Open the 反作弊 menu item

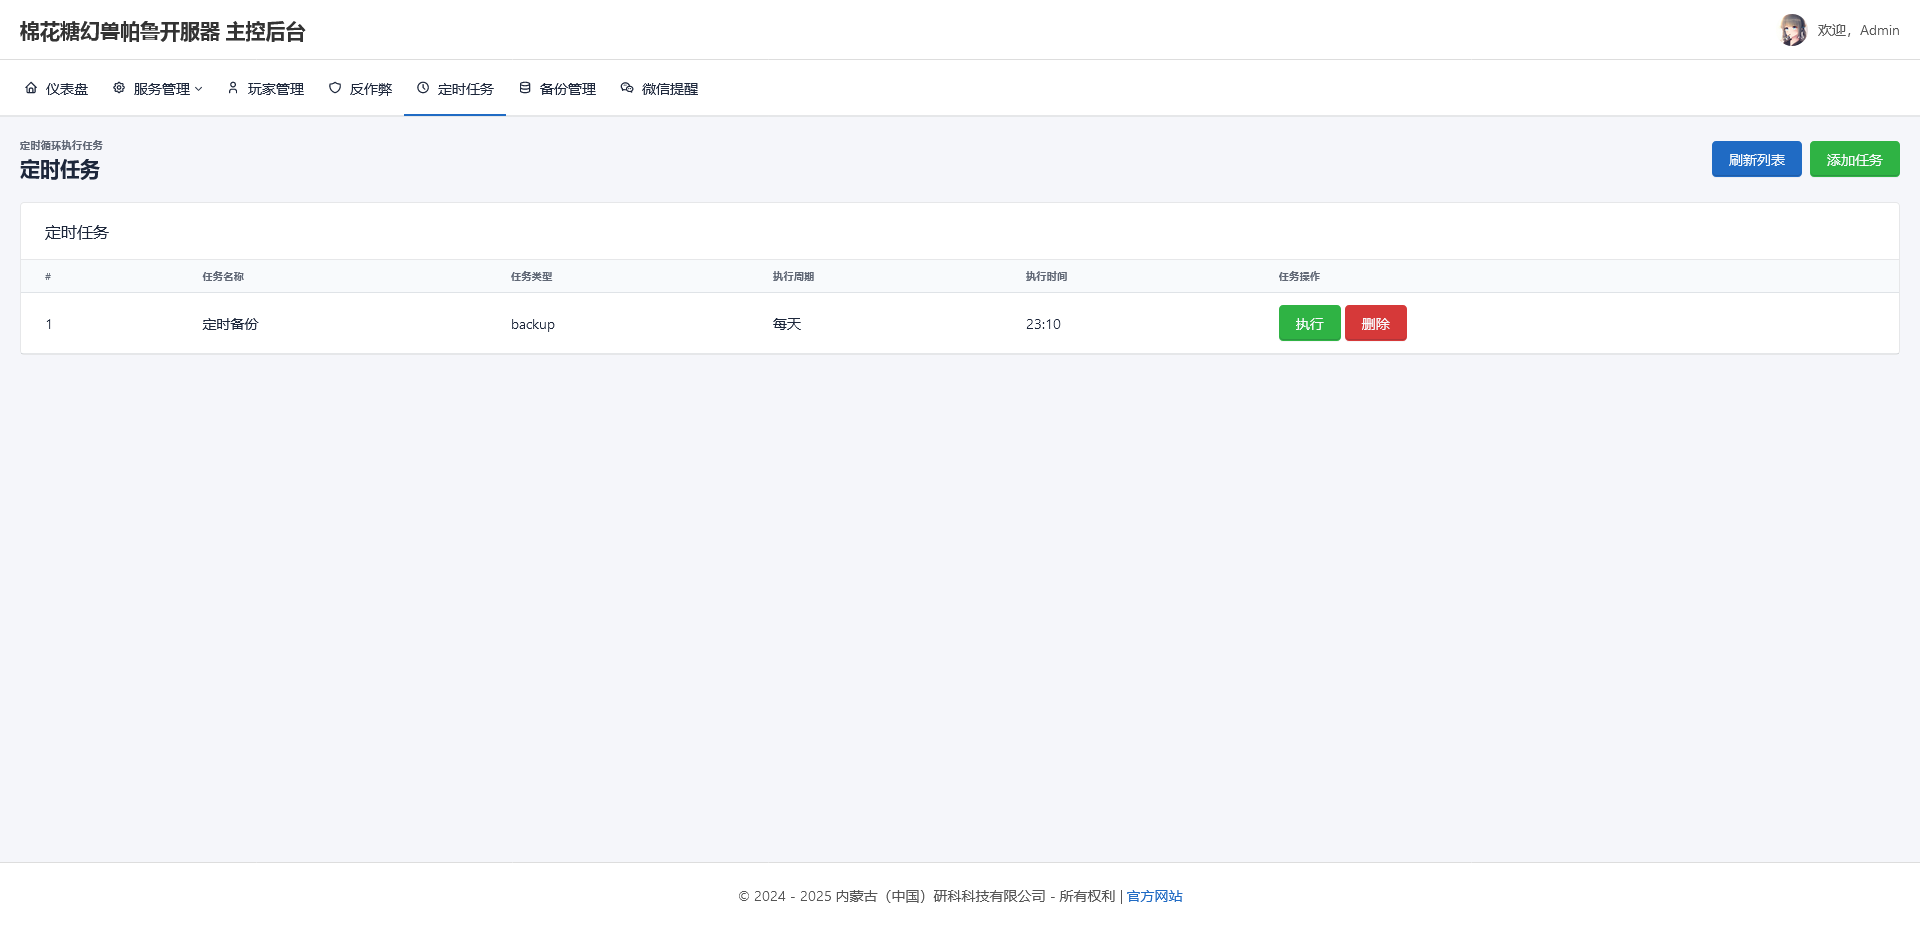click(x=370, y=88)
